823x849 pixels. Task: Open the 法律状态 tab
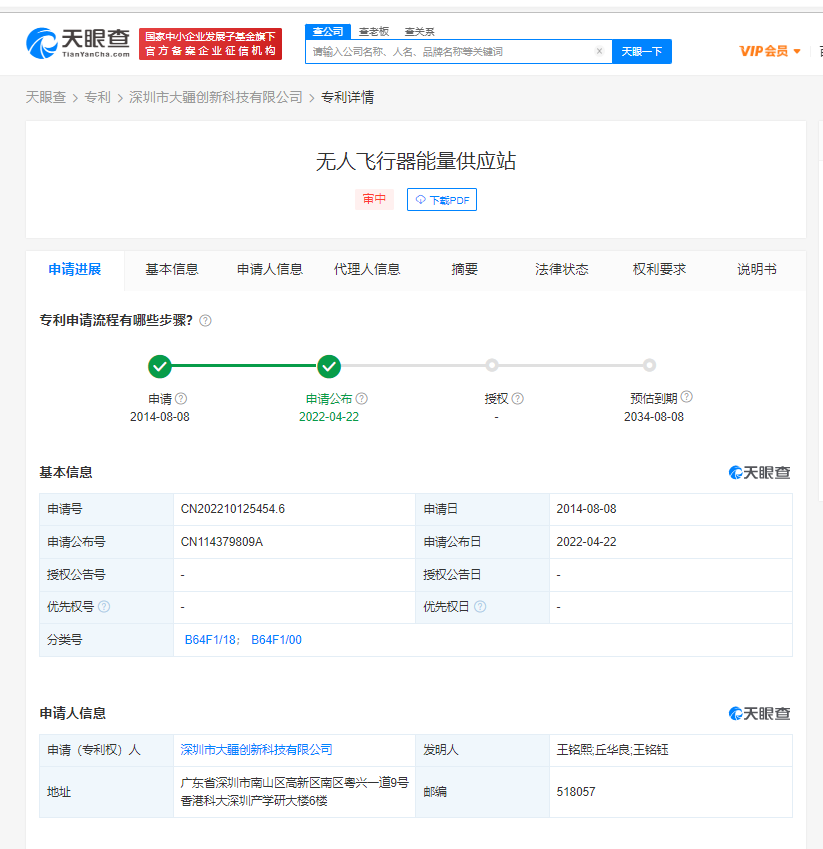[561, 269]
